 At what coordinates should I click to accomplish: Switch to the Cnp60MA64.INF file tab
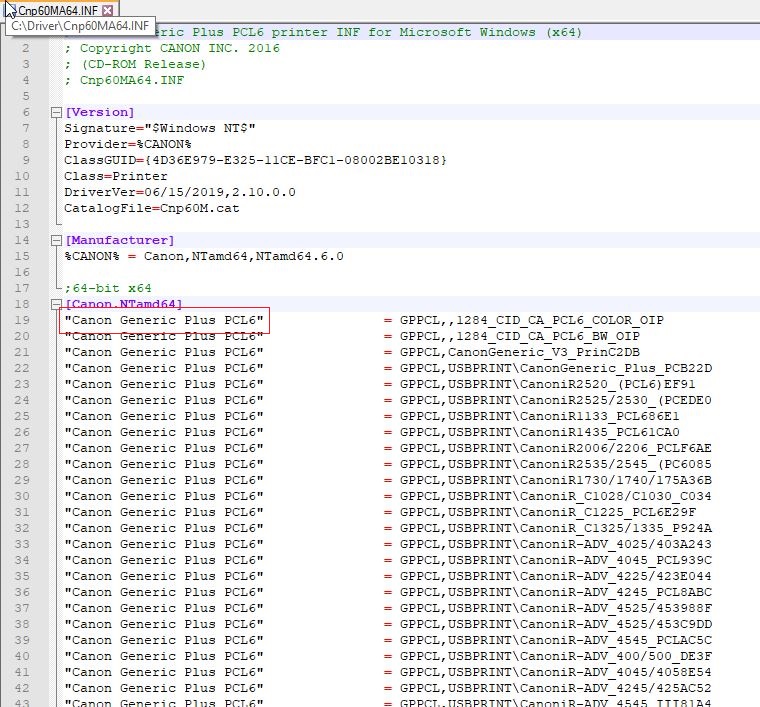tap(55, 9)
